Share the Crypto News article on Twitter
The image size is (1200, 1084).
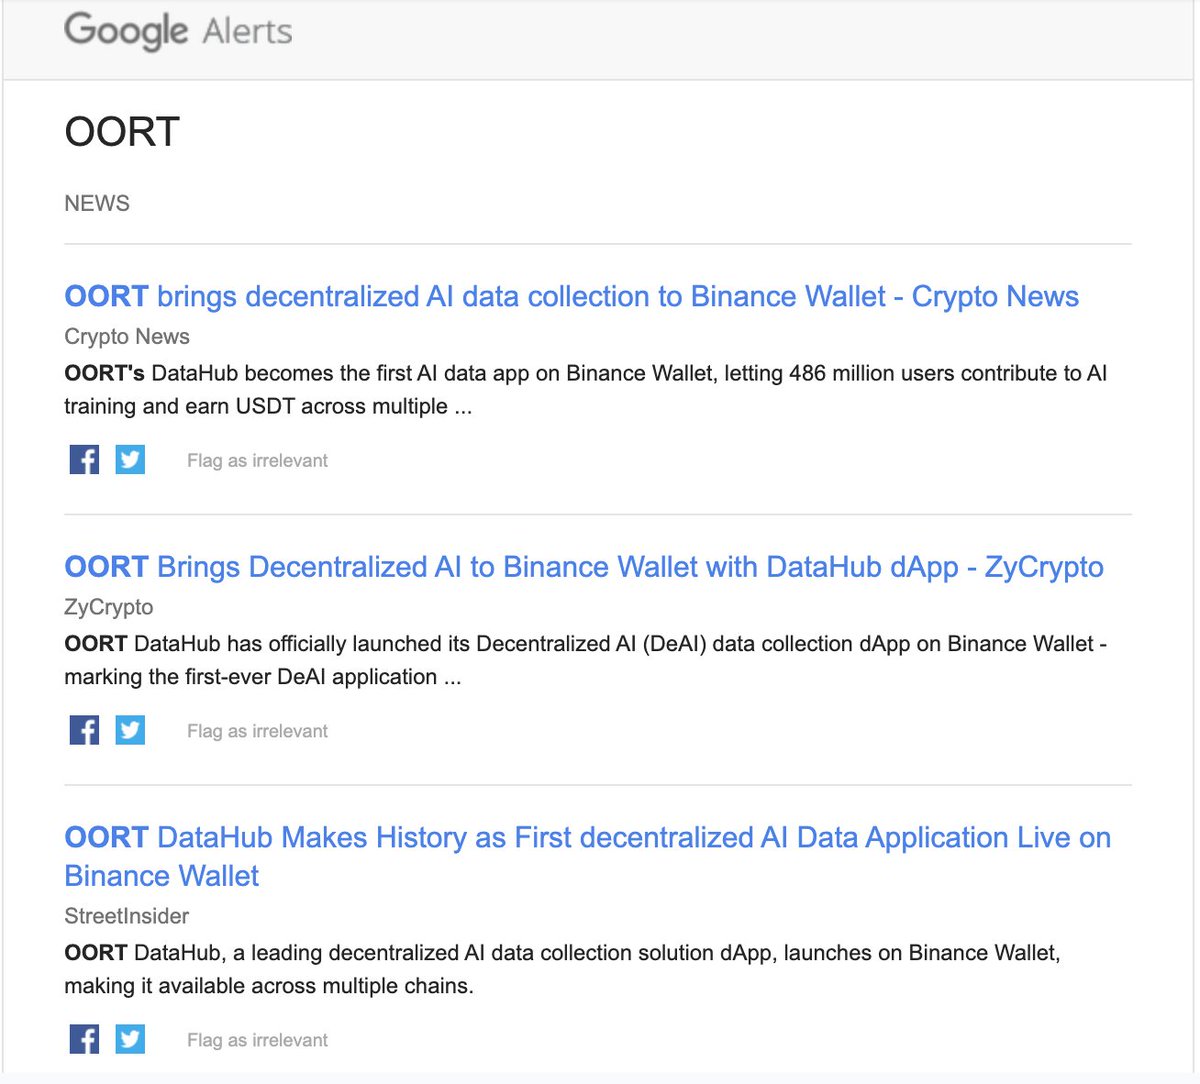[x=130, y=459]
